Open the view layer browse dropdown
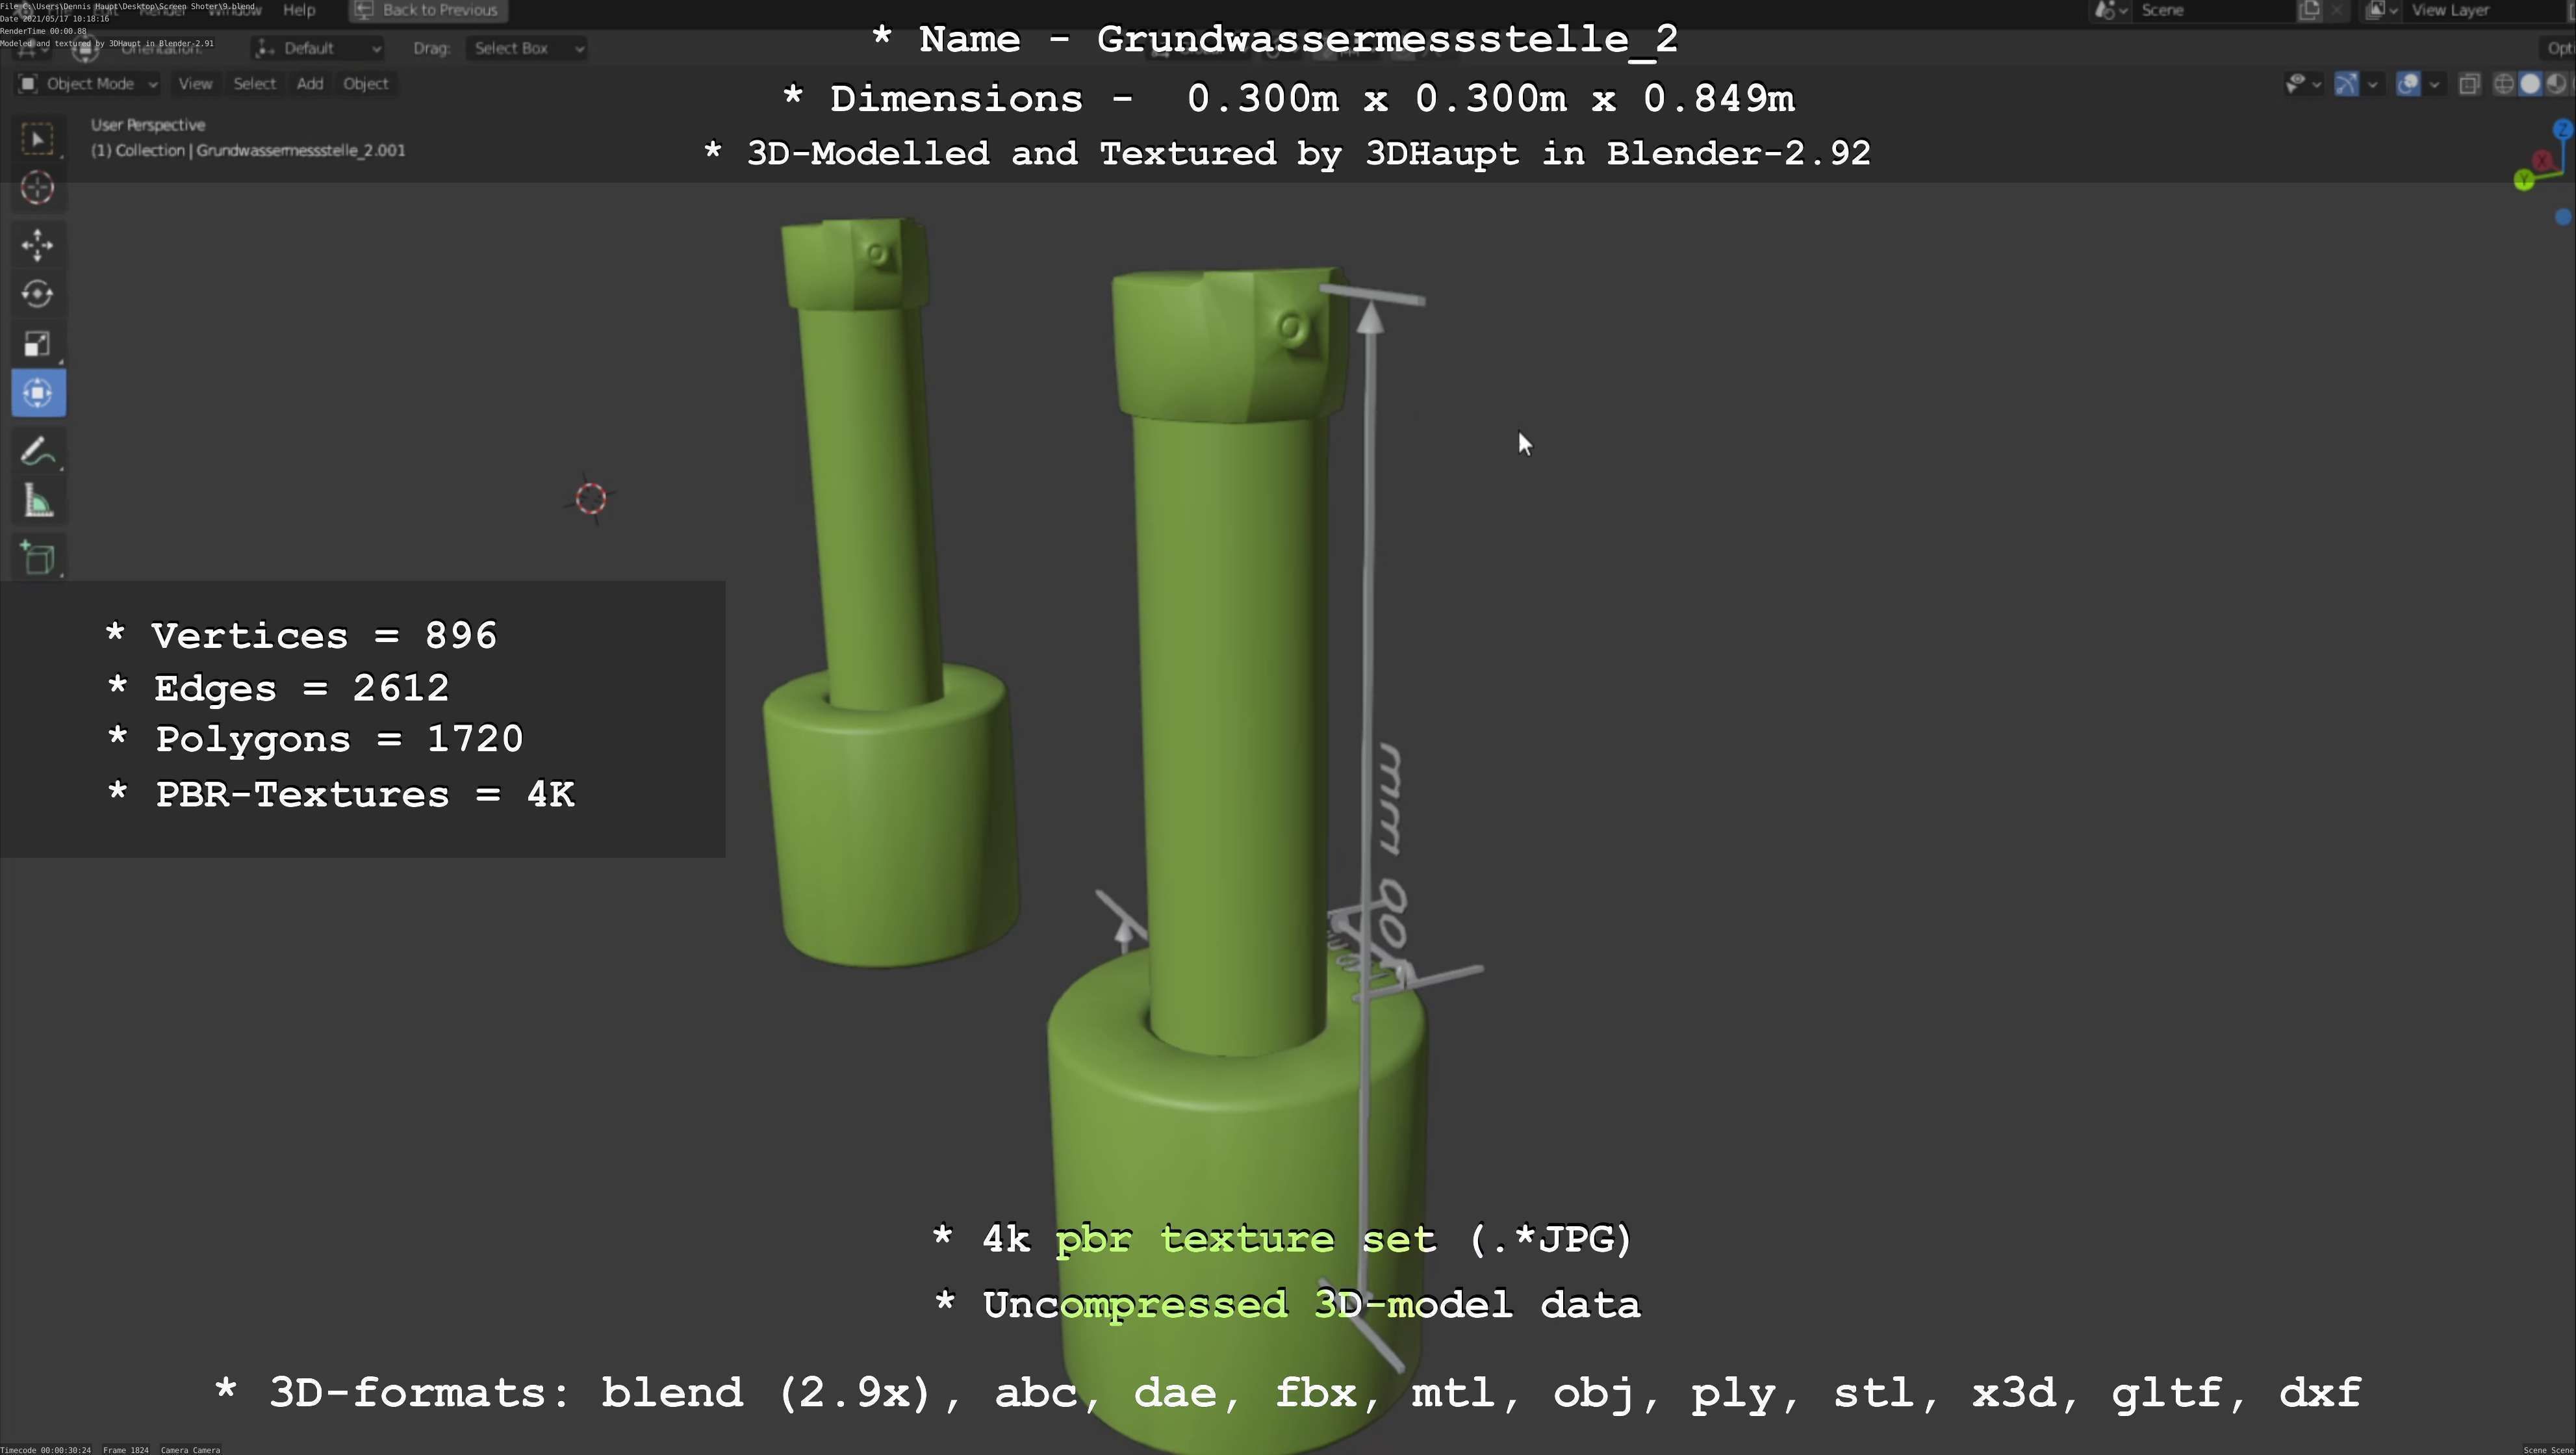This screenshot has width=2576, height=1455. click(2382, 10)
